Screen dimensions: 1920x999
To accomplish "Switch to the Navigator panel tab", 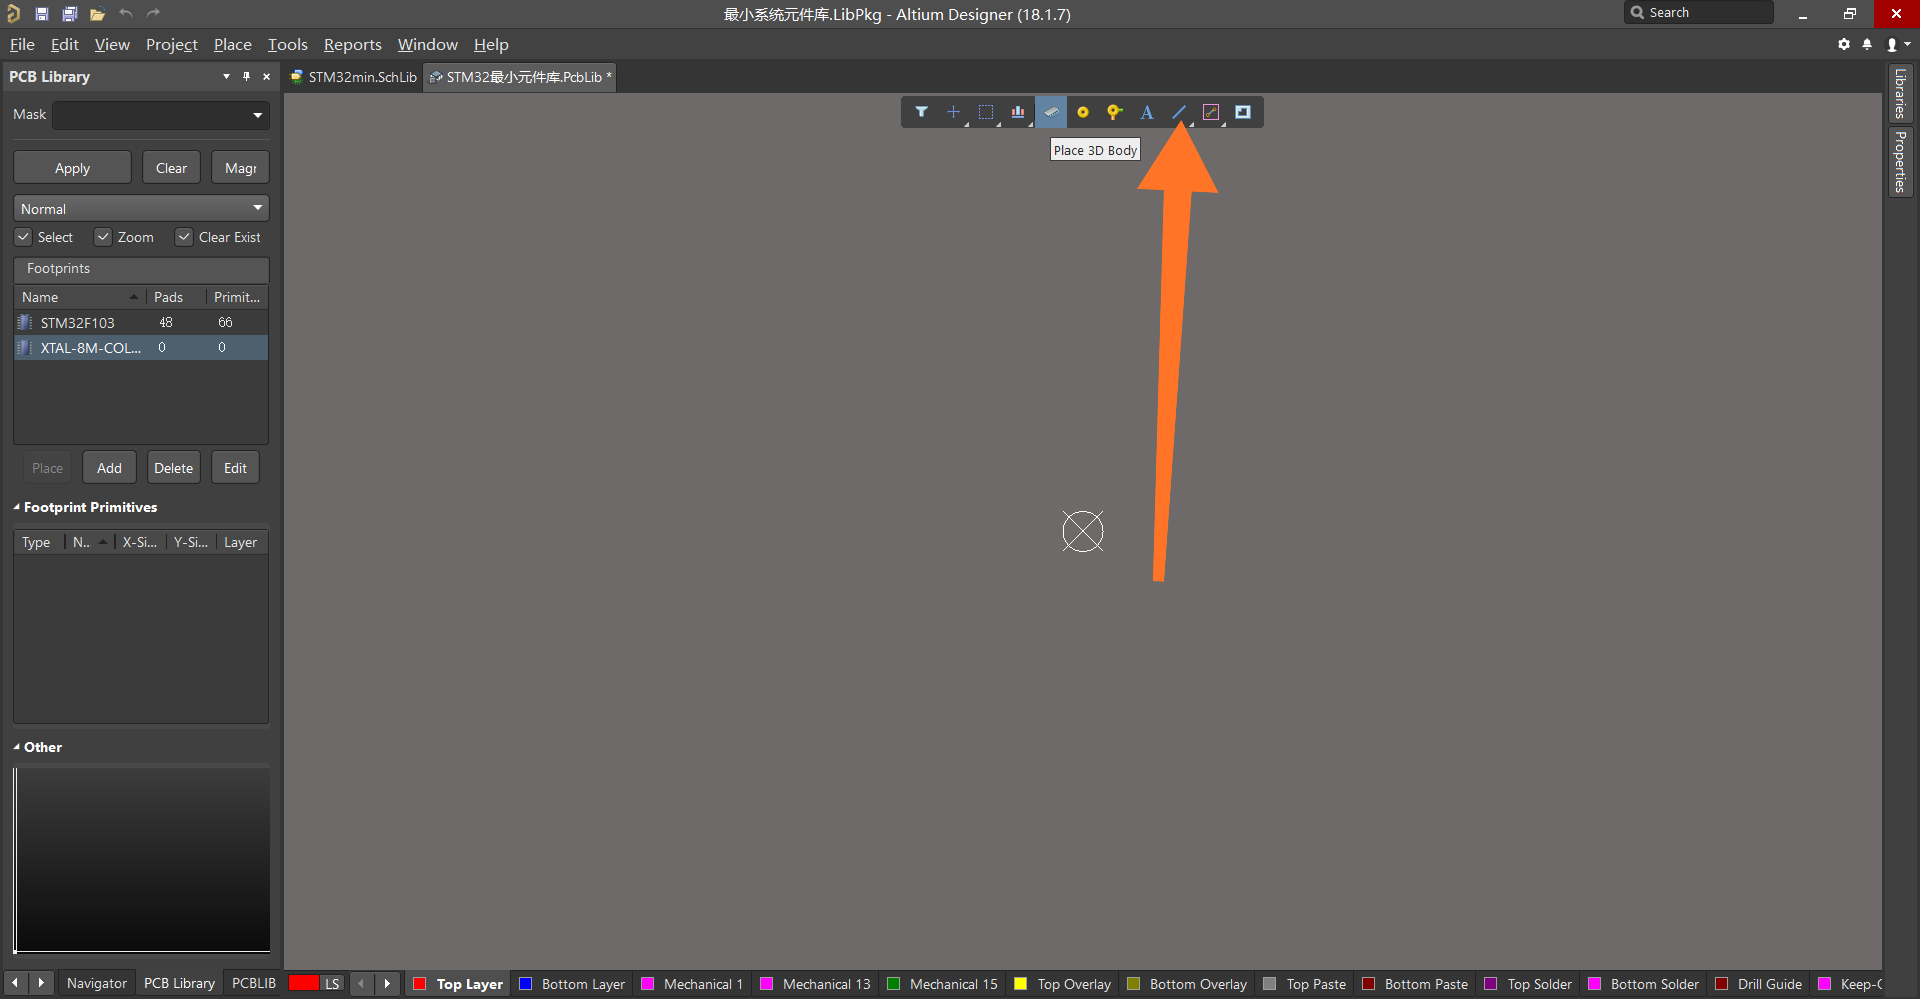I will [x=96, y=983].
